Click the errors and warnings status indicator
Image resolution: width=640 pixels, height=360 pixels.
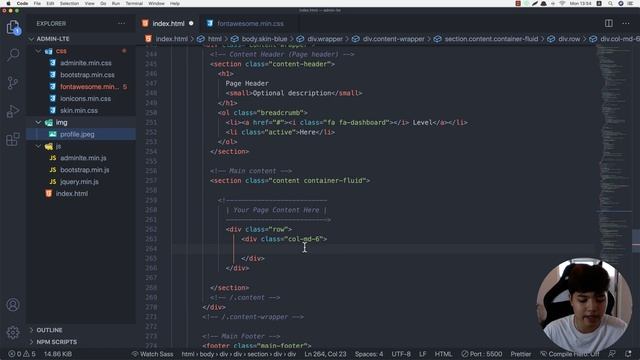22,354
